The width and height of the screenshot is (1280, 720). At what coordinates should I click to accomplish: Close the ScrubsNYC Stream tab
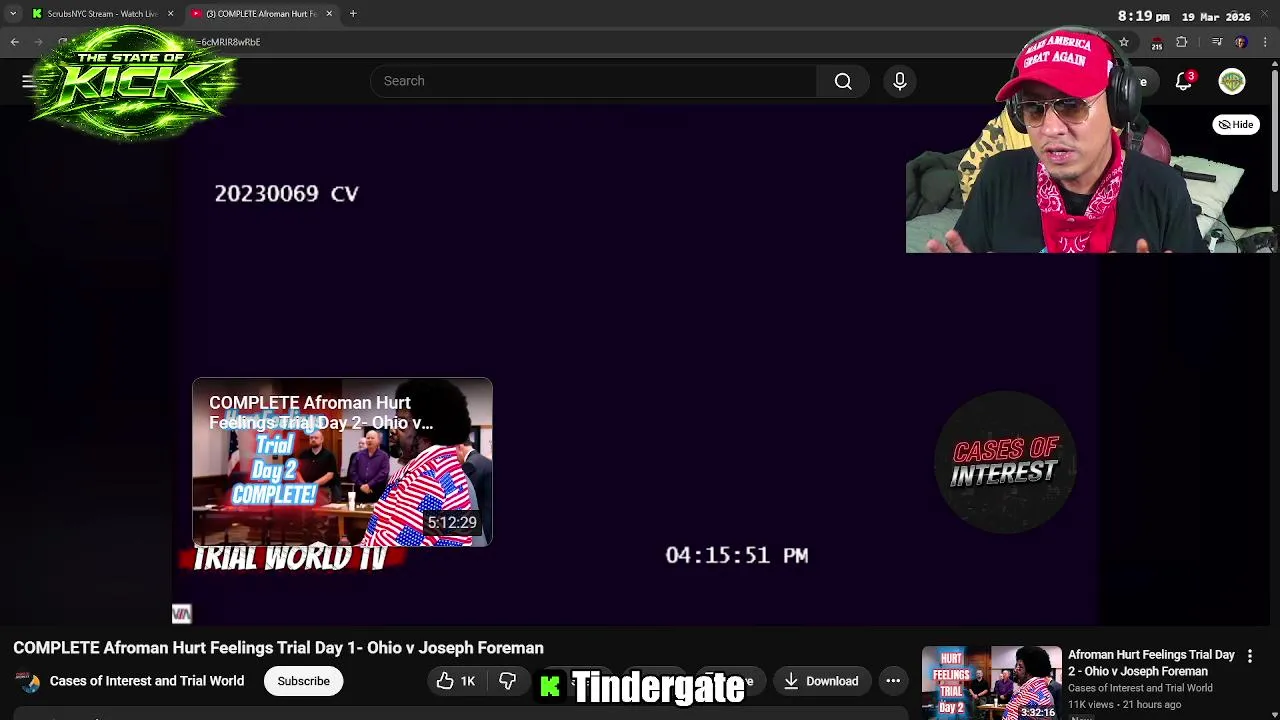point(170,14)
